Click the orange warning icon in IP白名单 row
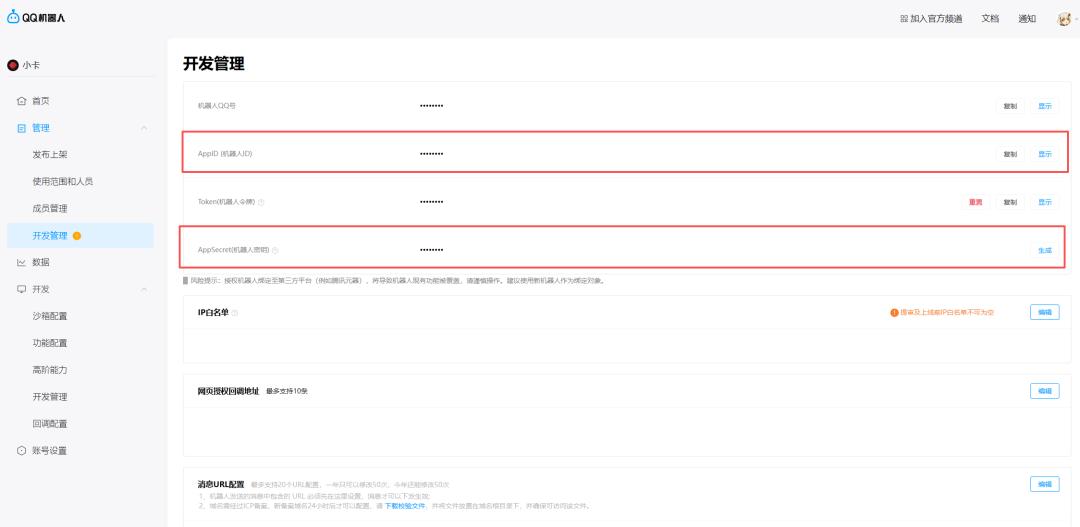 click(894, 312)
